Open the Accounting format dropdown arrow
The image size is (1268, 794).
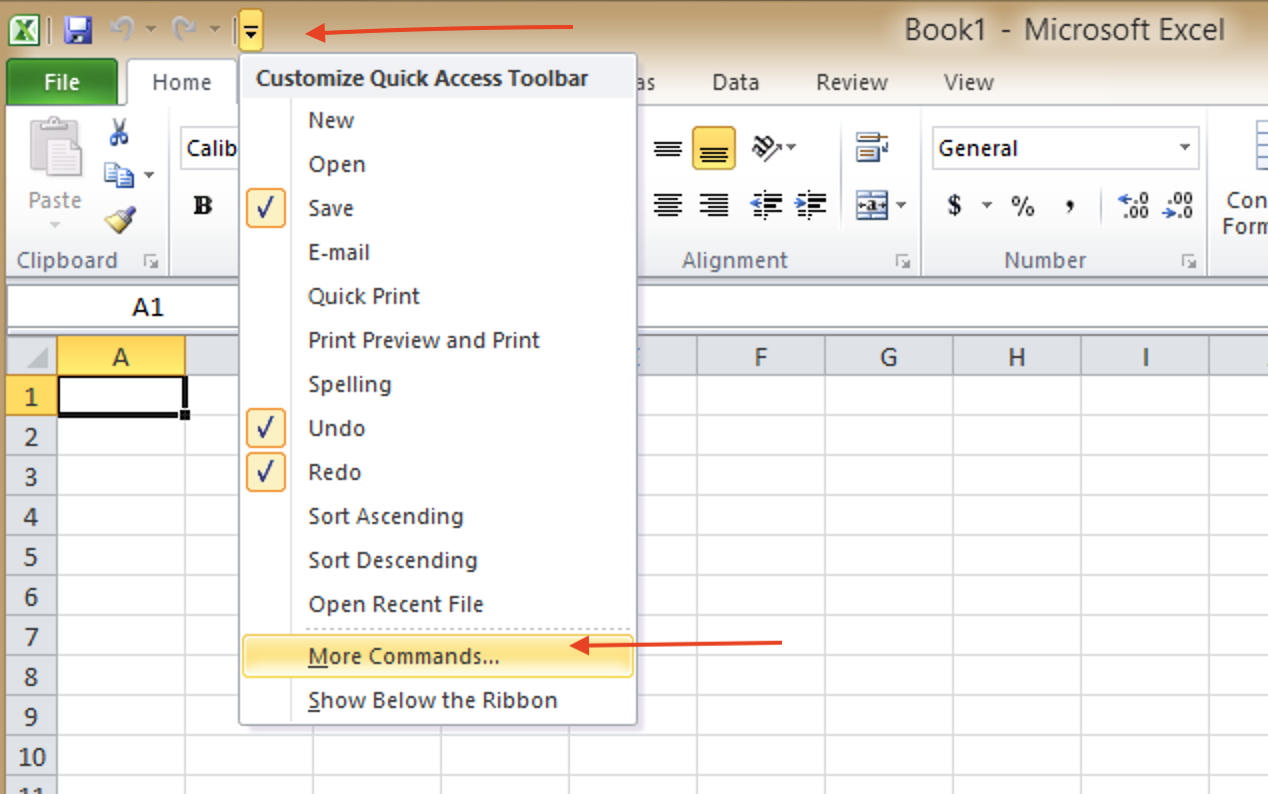[x=987, y=206]
